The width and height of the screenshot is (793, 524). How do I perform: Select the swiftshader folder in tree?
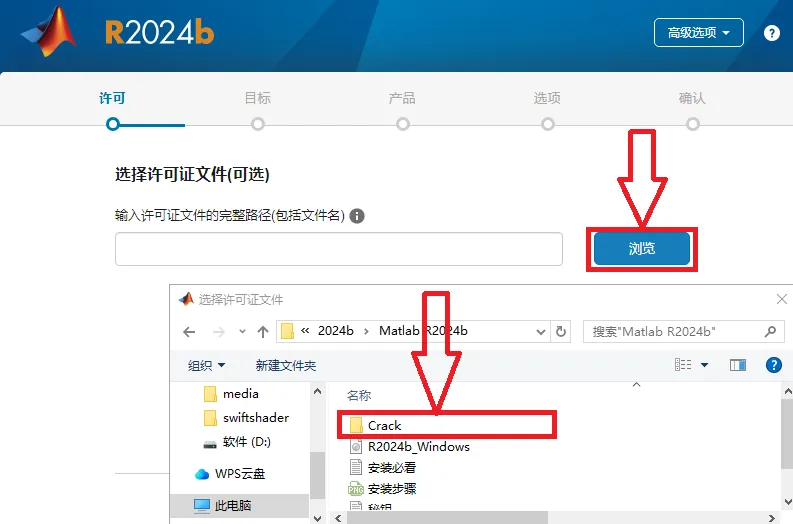click(246, 418)
